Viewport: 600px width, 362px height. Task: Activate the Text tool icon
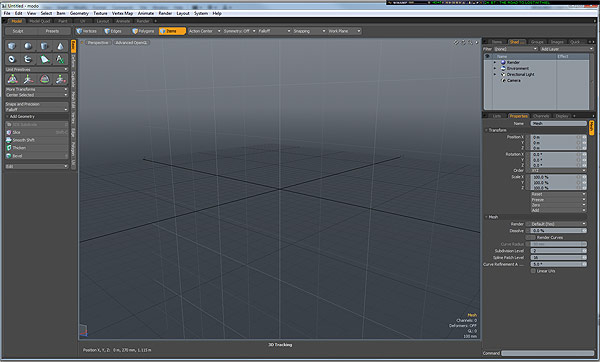pos(60,59)
